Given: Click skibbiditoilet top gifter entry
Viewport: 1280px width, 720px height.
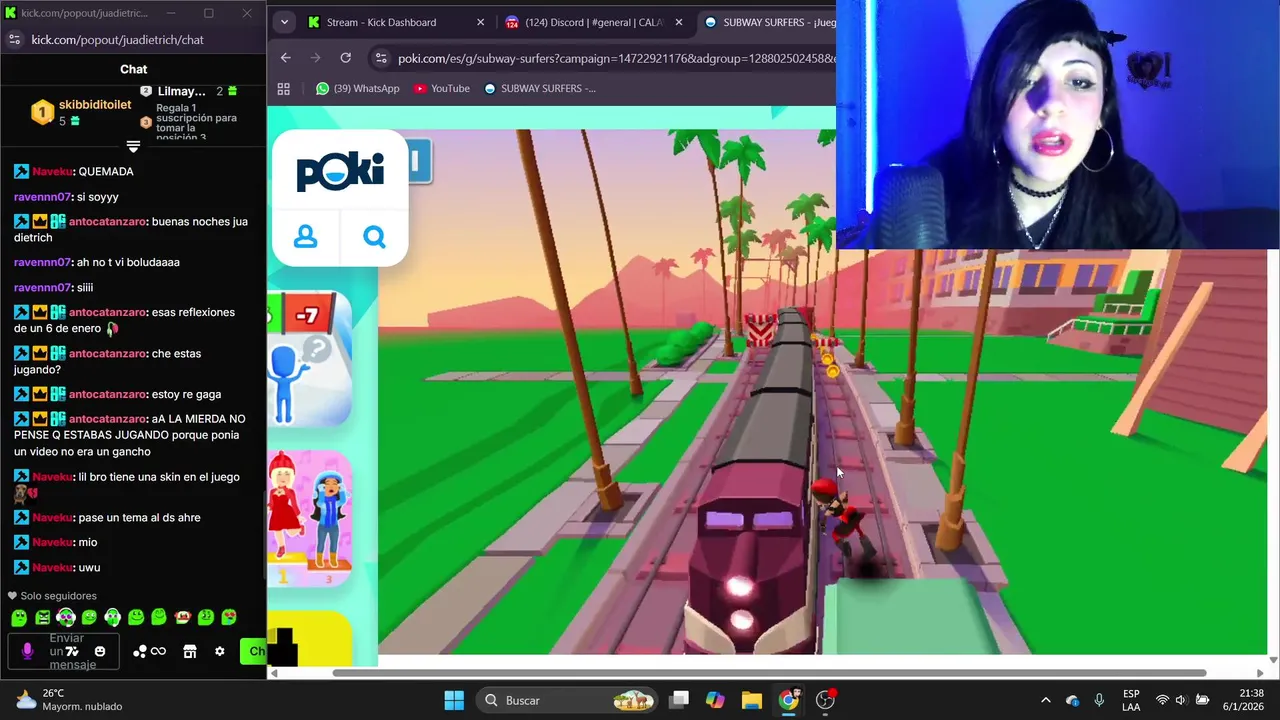Looking at the screenshot, I should (x=82, y=112).
